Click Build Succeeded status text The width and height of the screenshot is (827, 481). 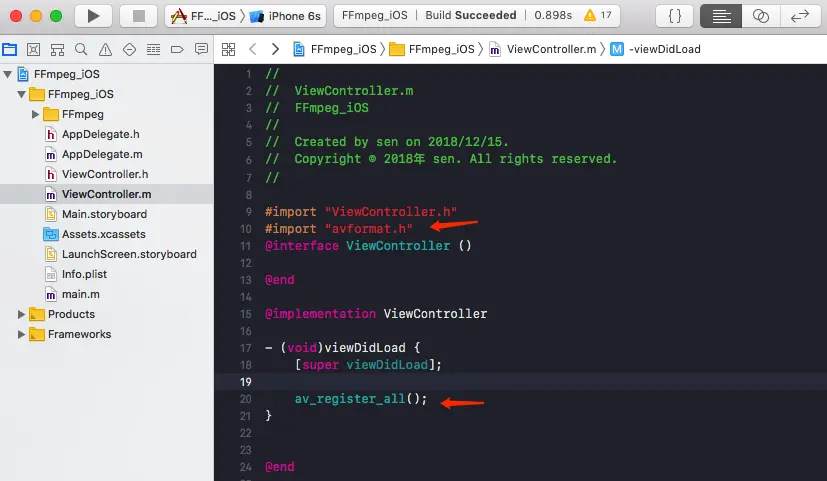(x=470, y=15)
